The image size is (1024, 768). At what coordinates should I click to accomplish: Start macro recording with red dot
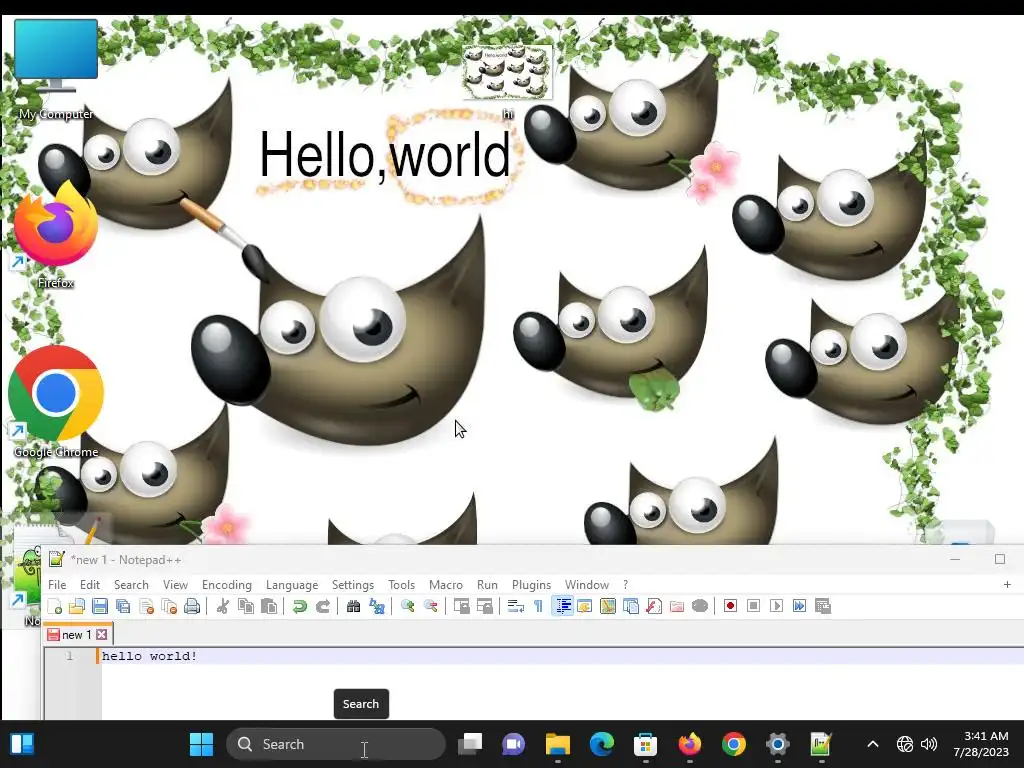click(730, 607)
